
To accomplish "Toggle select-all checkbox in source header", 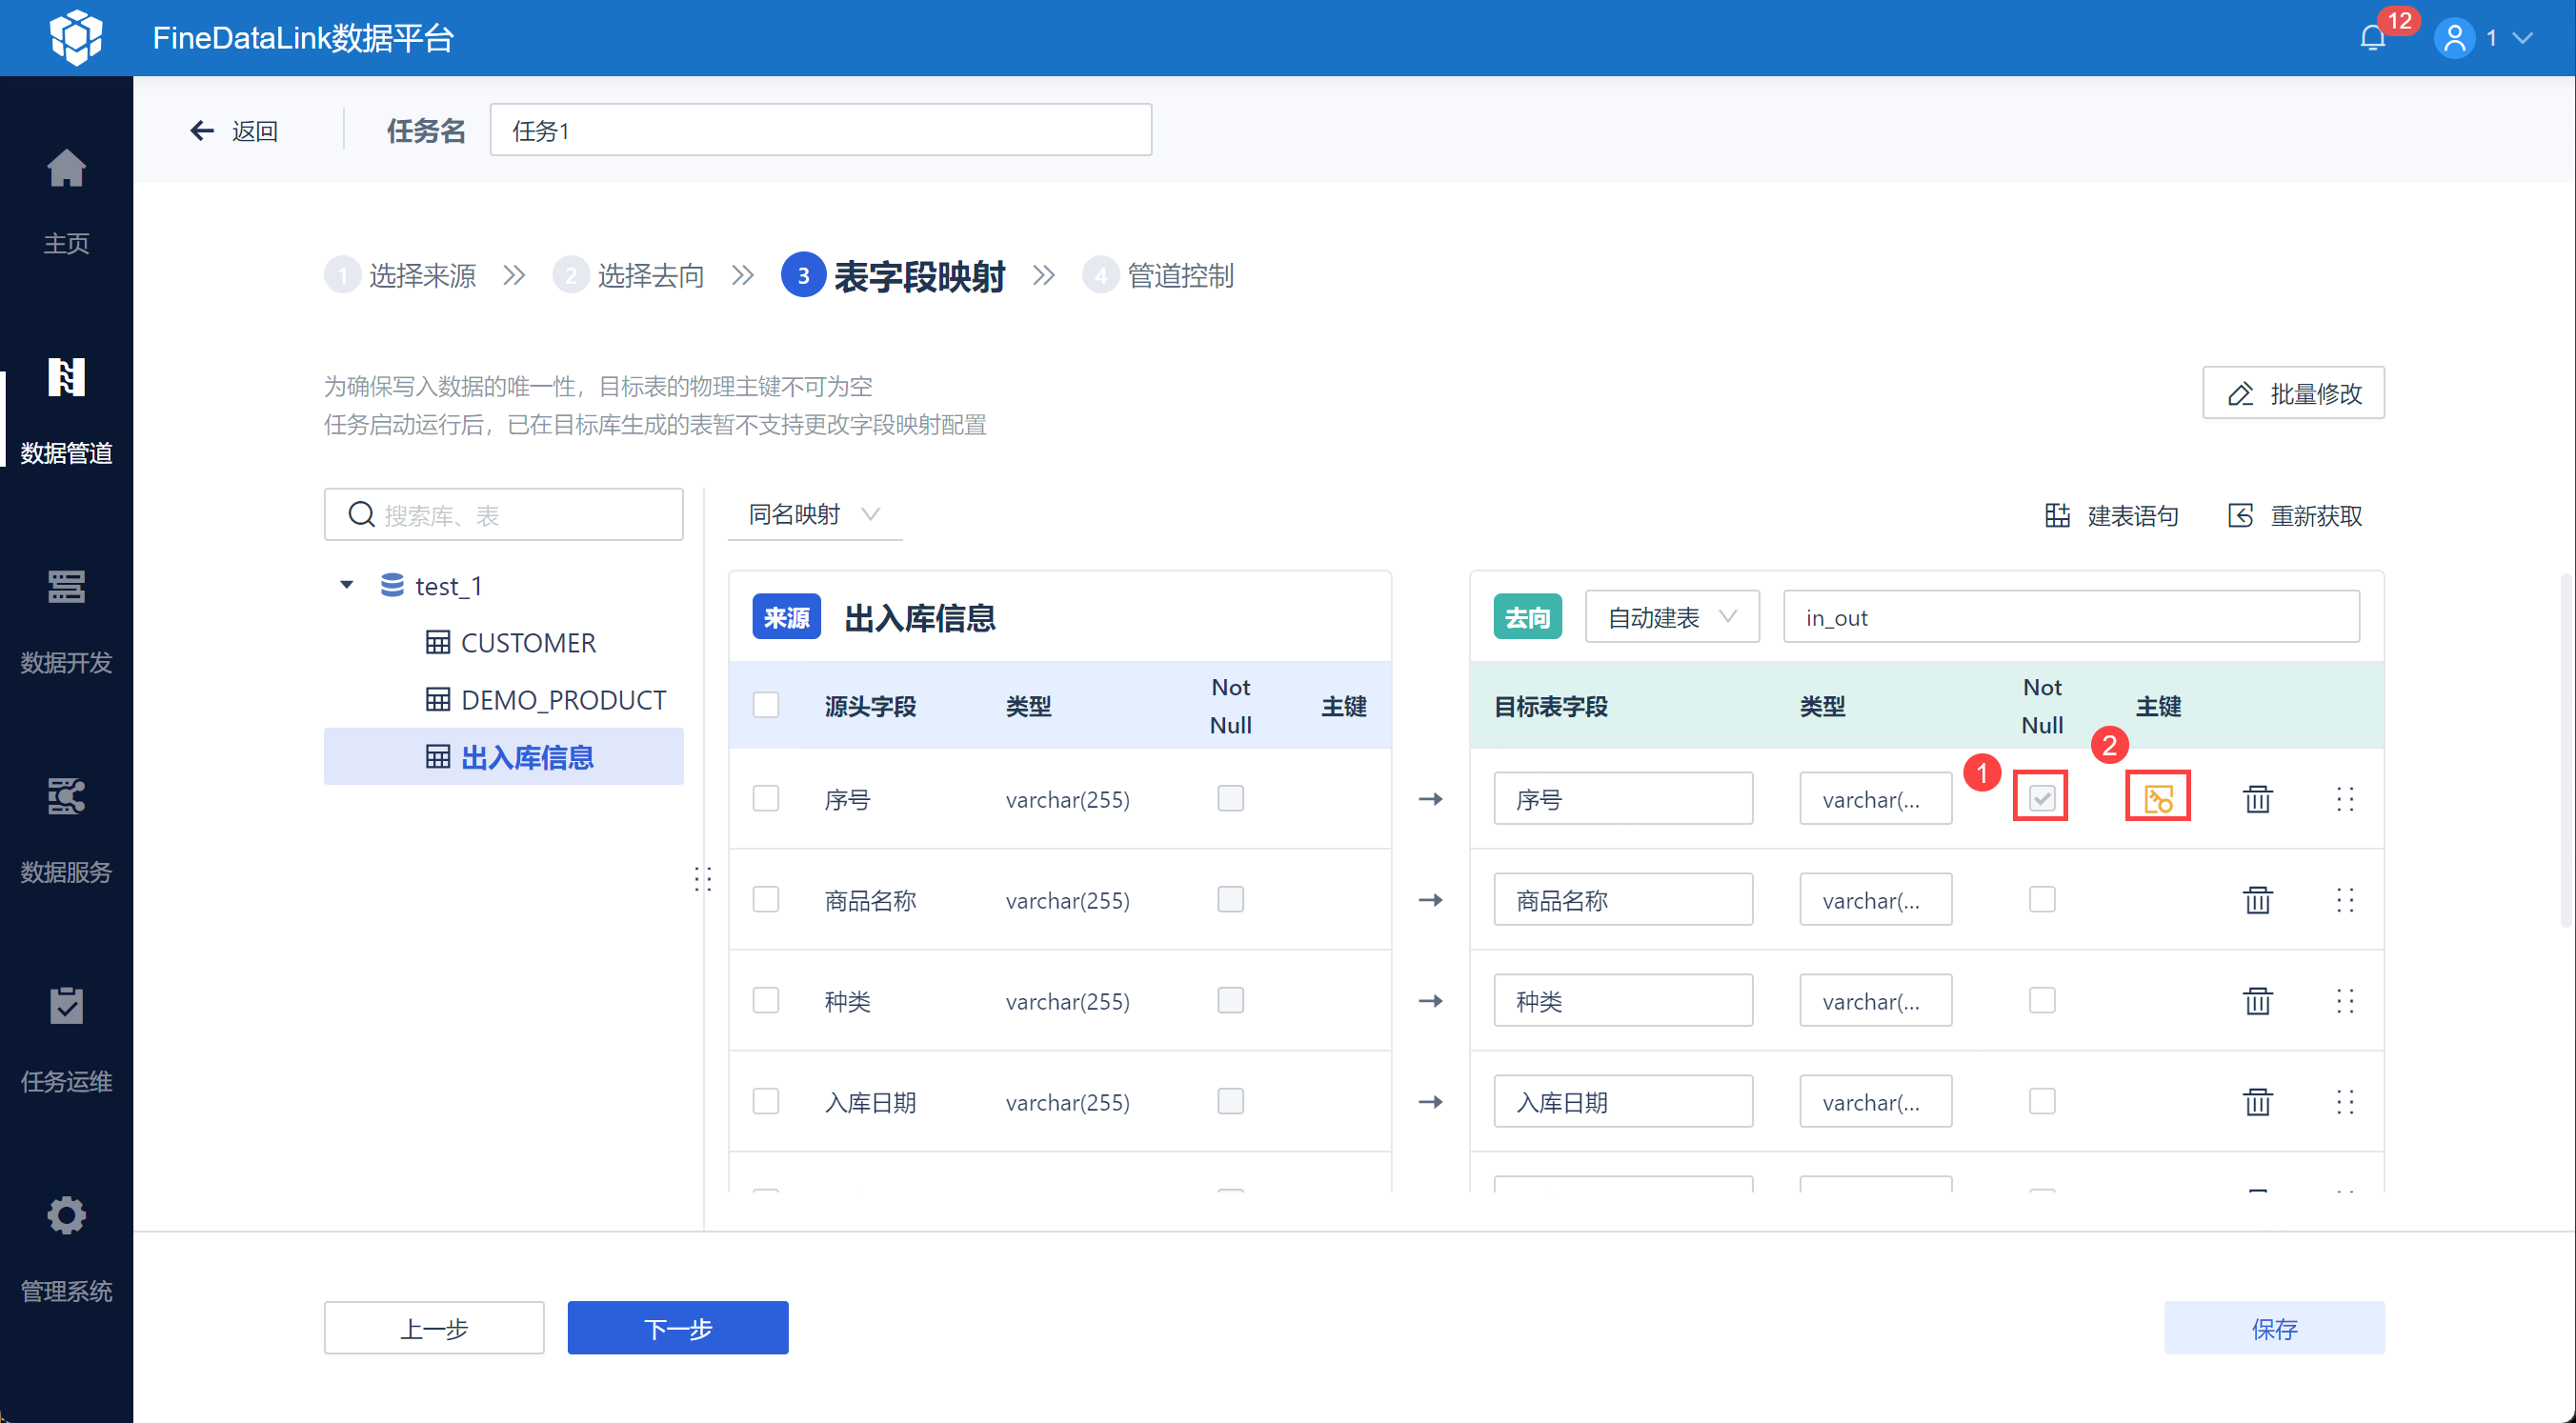I will pos(766,706).
